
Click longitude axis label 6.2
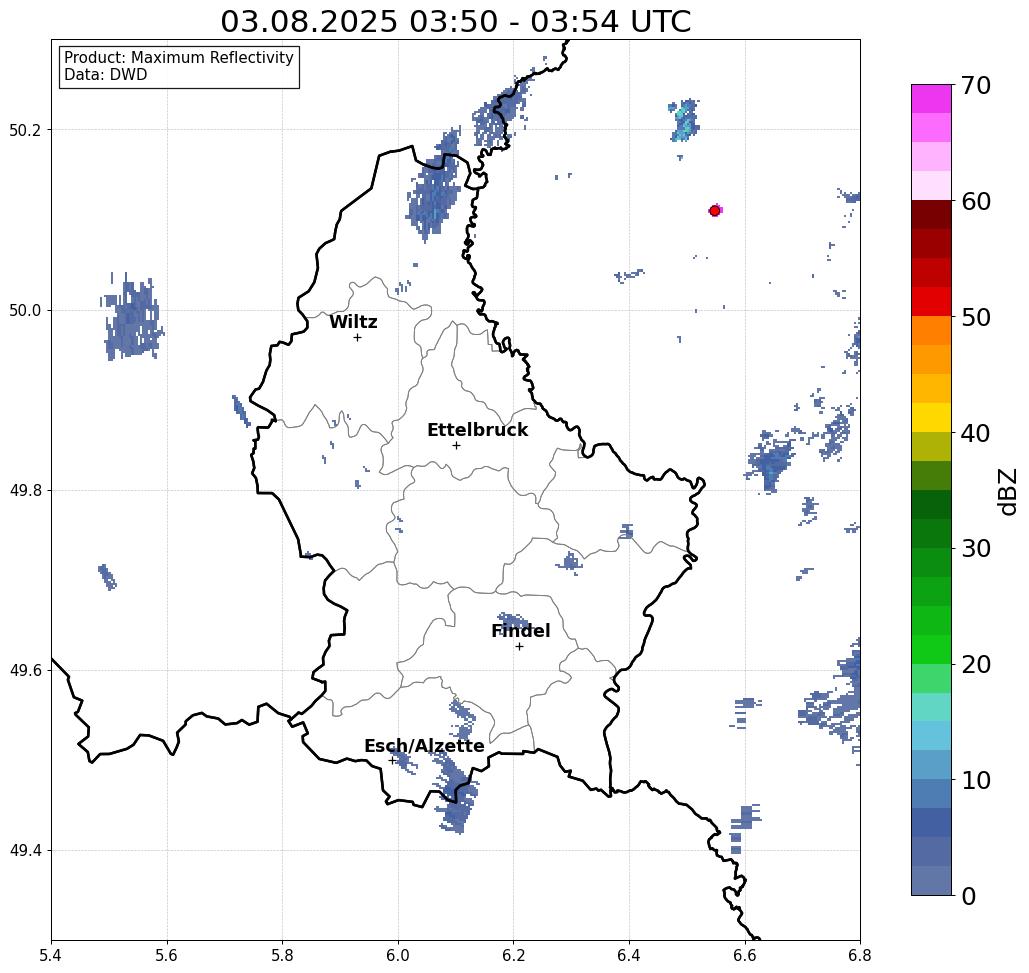513,955
